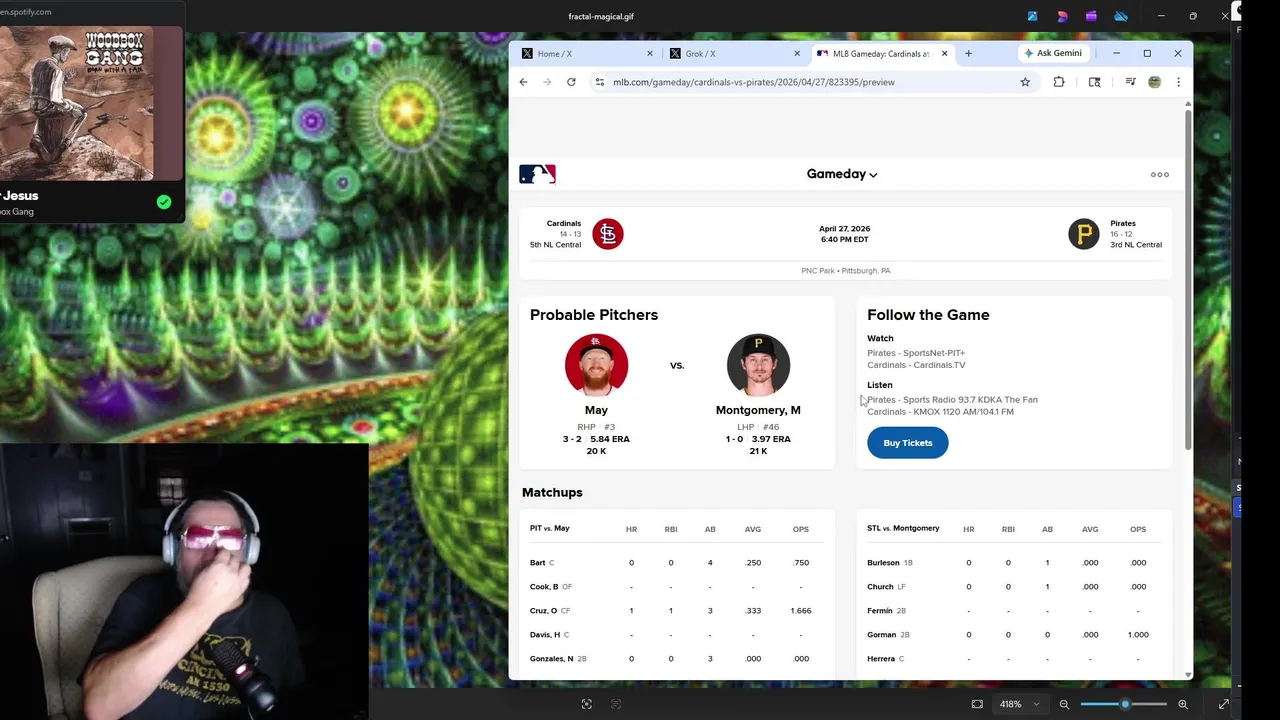
Task: Click the Pirates team logo
Action: pyautogui.click(x=1083, y=234)
